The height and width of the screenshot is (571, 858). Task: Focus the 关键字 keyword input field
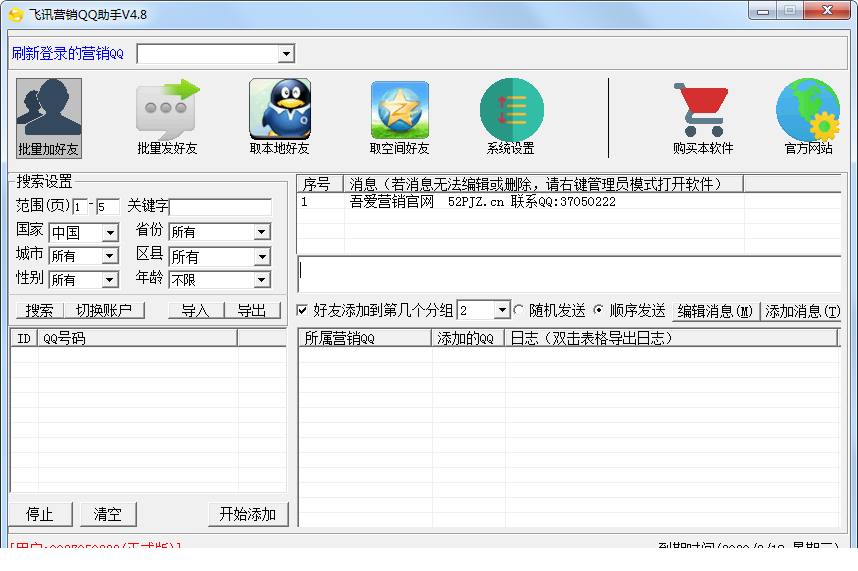point(221,207)
